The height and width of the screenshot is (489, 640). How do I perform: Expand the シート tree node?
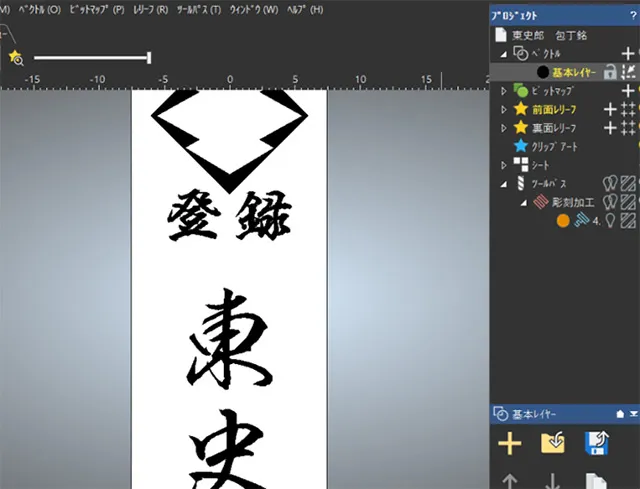point(504,165)
